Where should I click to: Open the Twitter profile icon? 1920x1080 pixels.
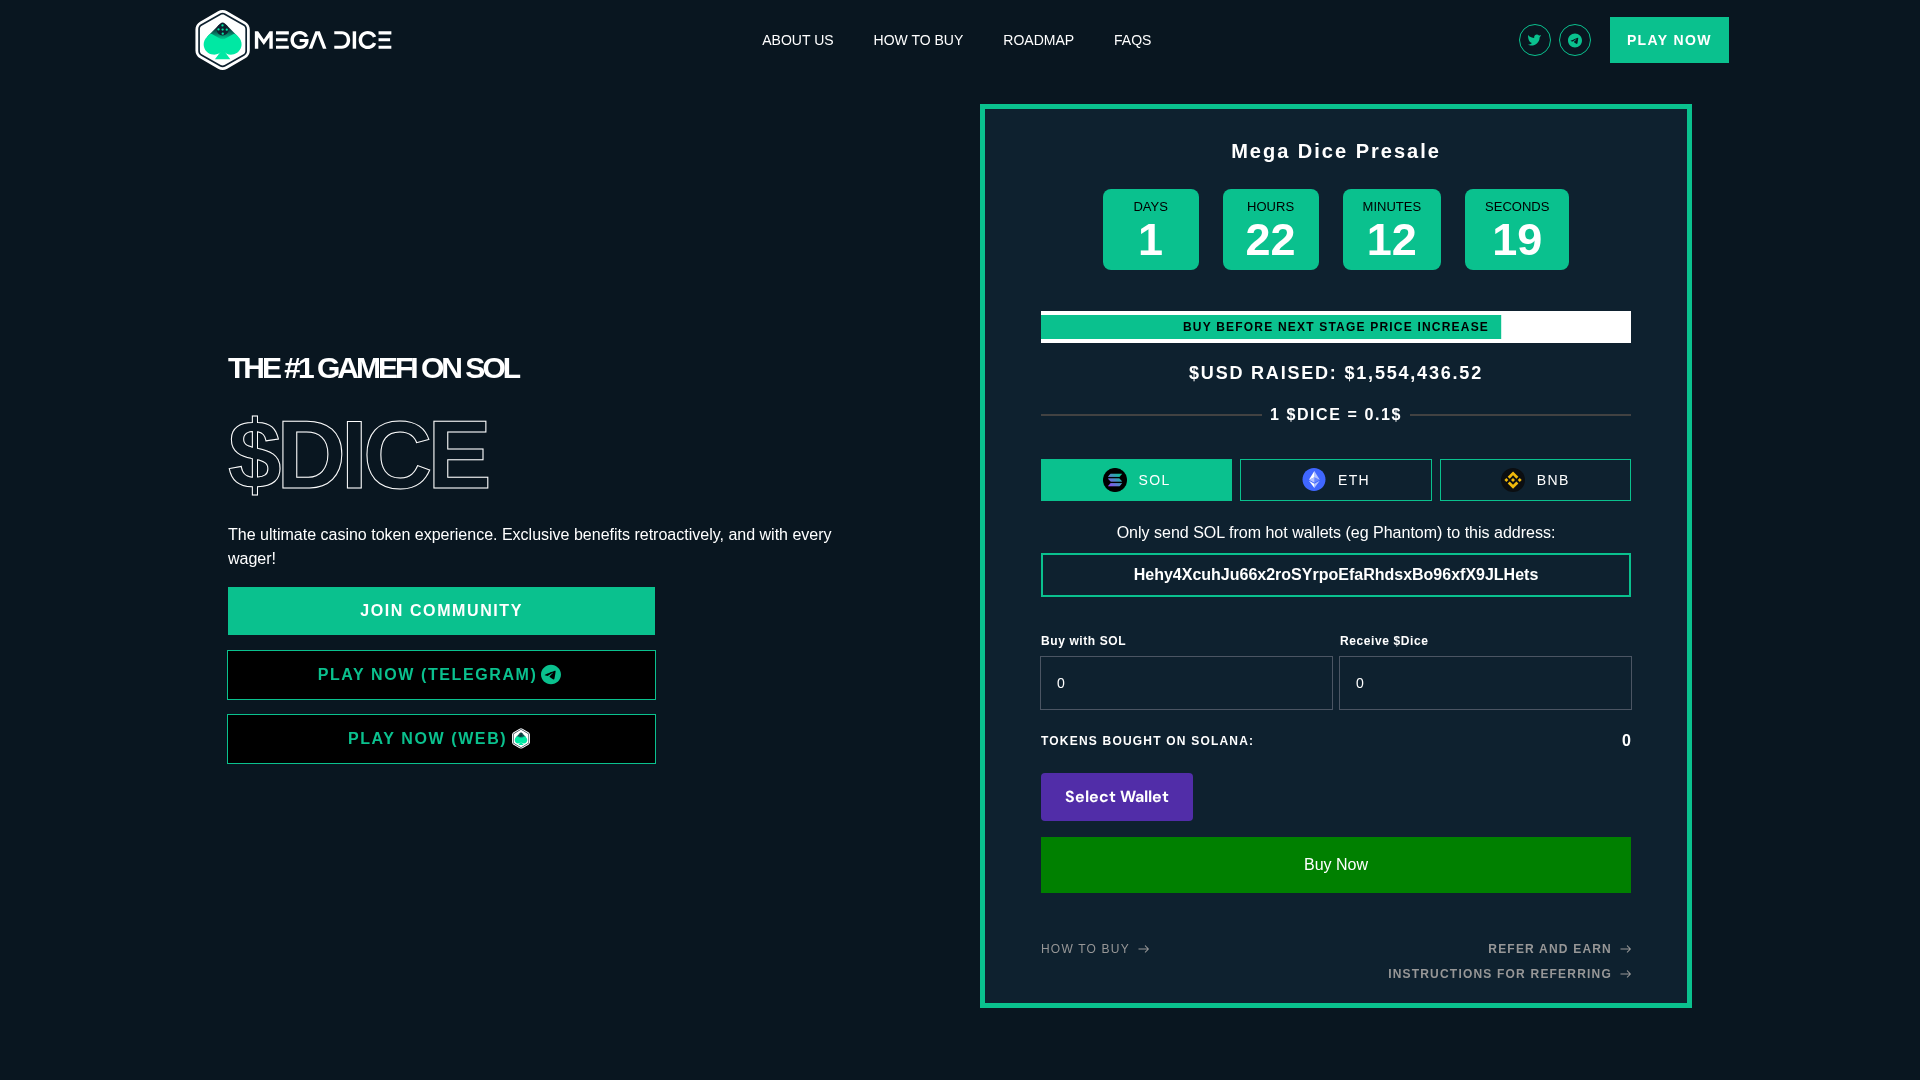(1535, 40)
